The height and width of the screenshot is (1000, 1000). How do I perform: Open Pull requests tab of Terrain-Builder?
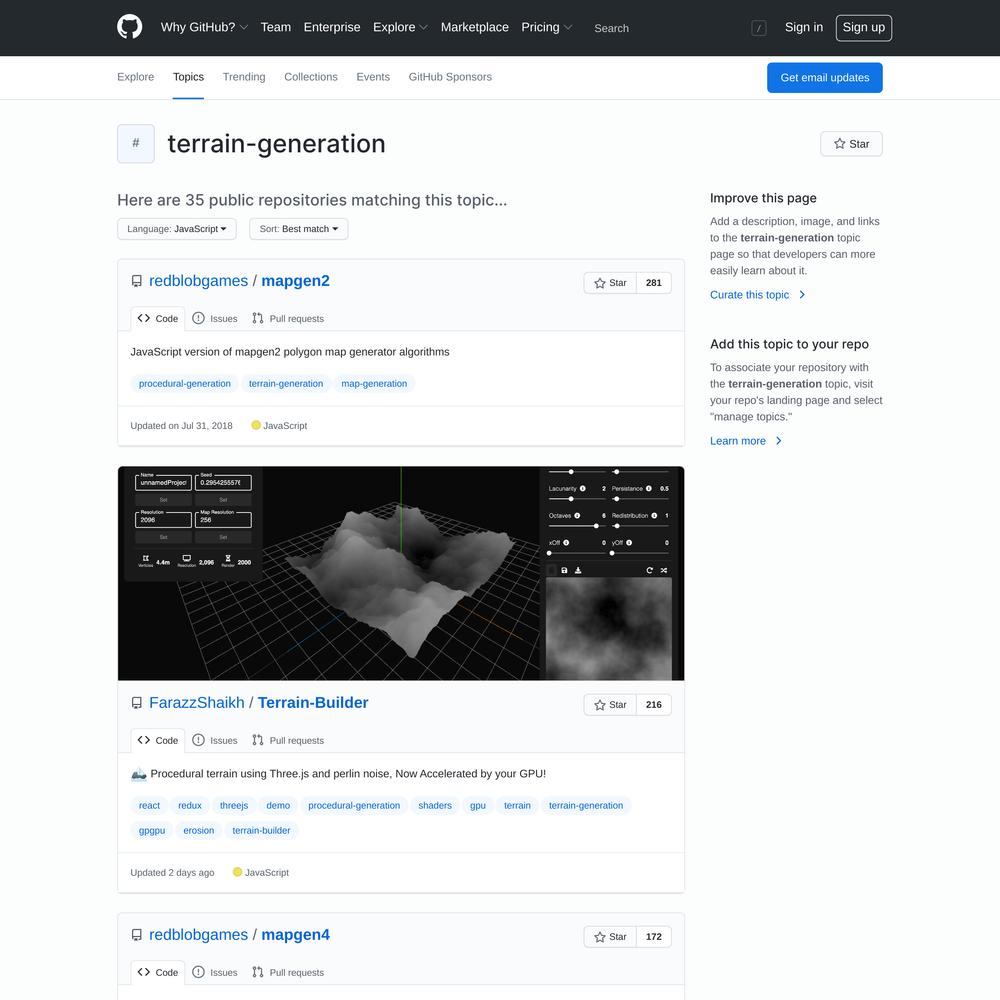pyautogui.click(x=288, y=740)
